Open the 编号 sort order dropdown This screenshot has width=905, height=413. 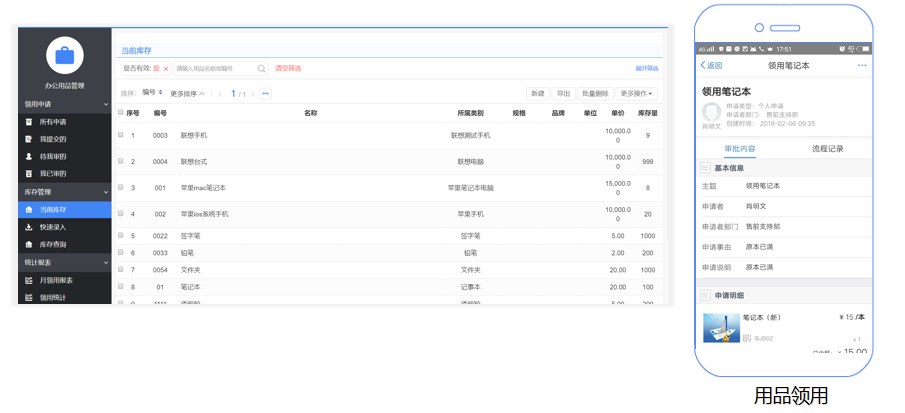coord(152,93)
